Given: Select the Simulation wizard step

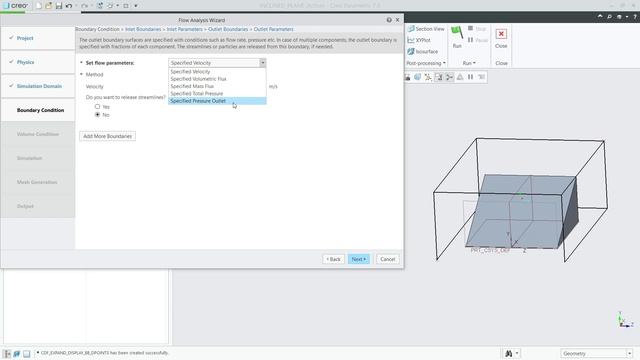Looking at the screenshot, I should pyautogui.click(x=38, y=158).
